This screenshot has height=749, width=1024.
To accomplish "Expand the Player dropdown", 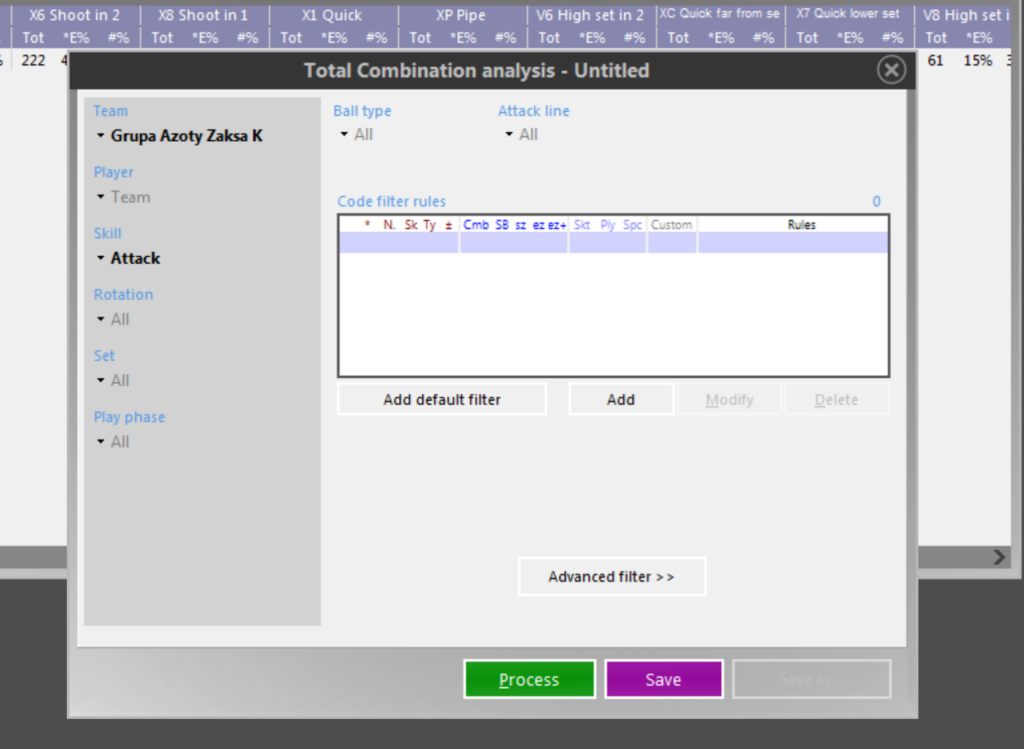I will pyautogui.click(x=124, y=197).
